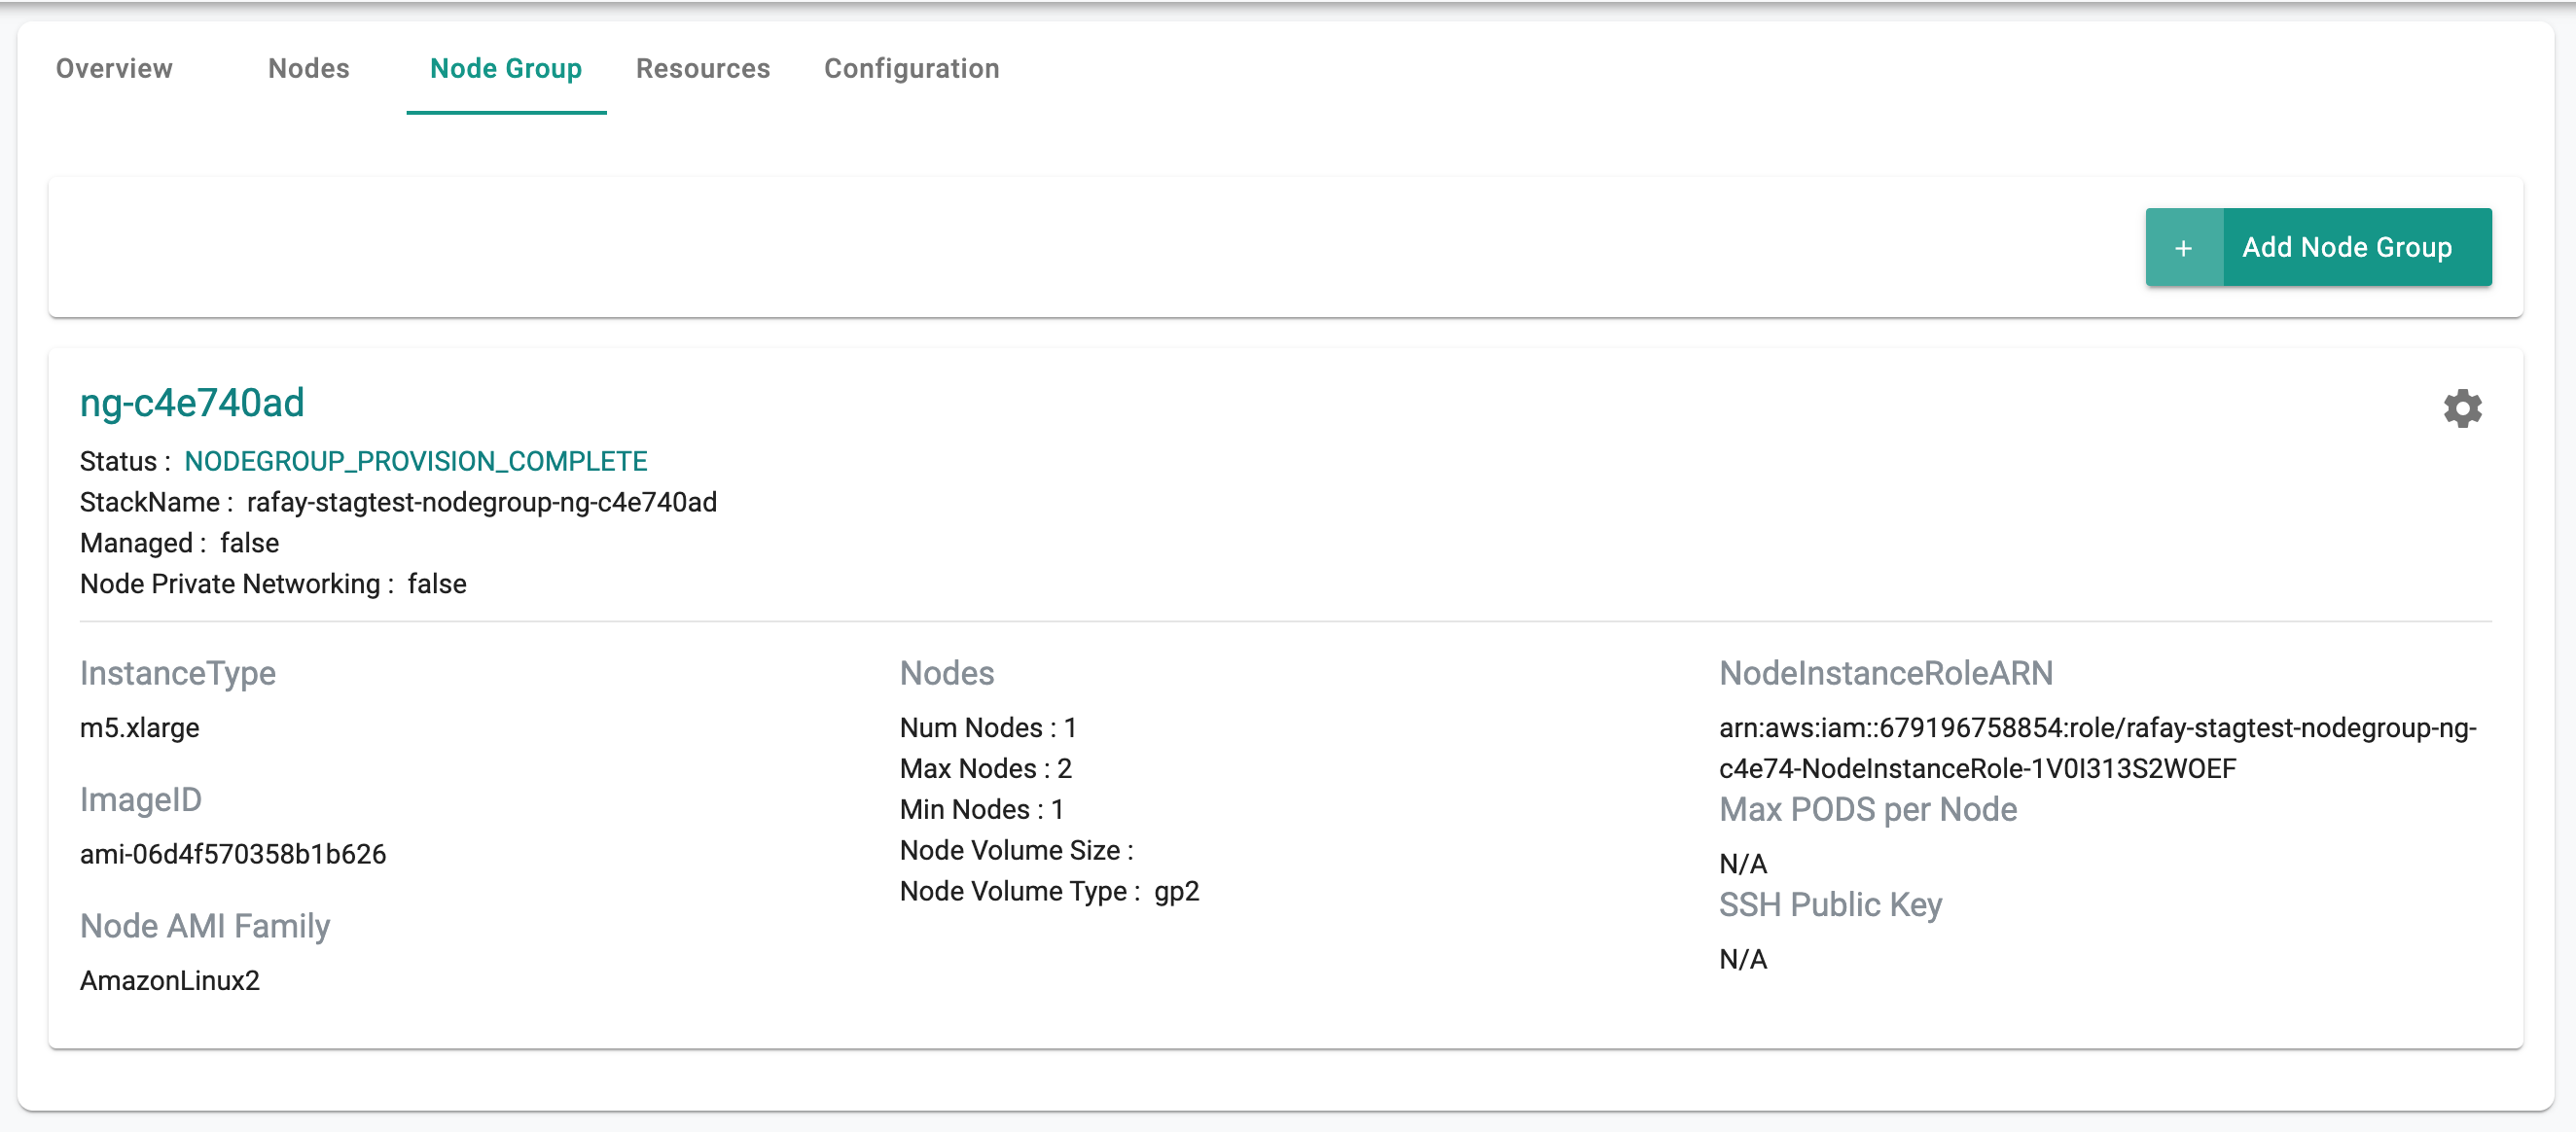Select the Node Group tab
Image resolution: width=2576 pixels, height=1132 pixels.
pos(506,68)
